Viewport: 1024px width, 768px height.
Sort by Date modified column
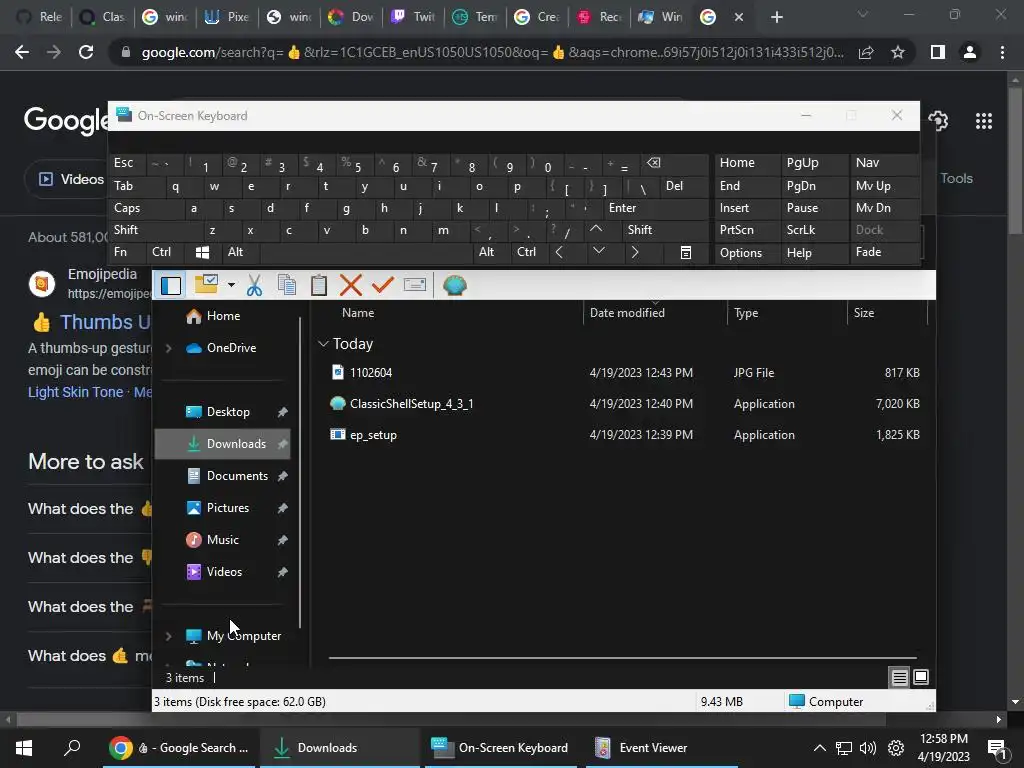coord(627,313)
